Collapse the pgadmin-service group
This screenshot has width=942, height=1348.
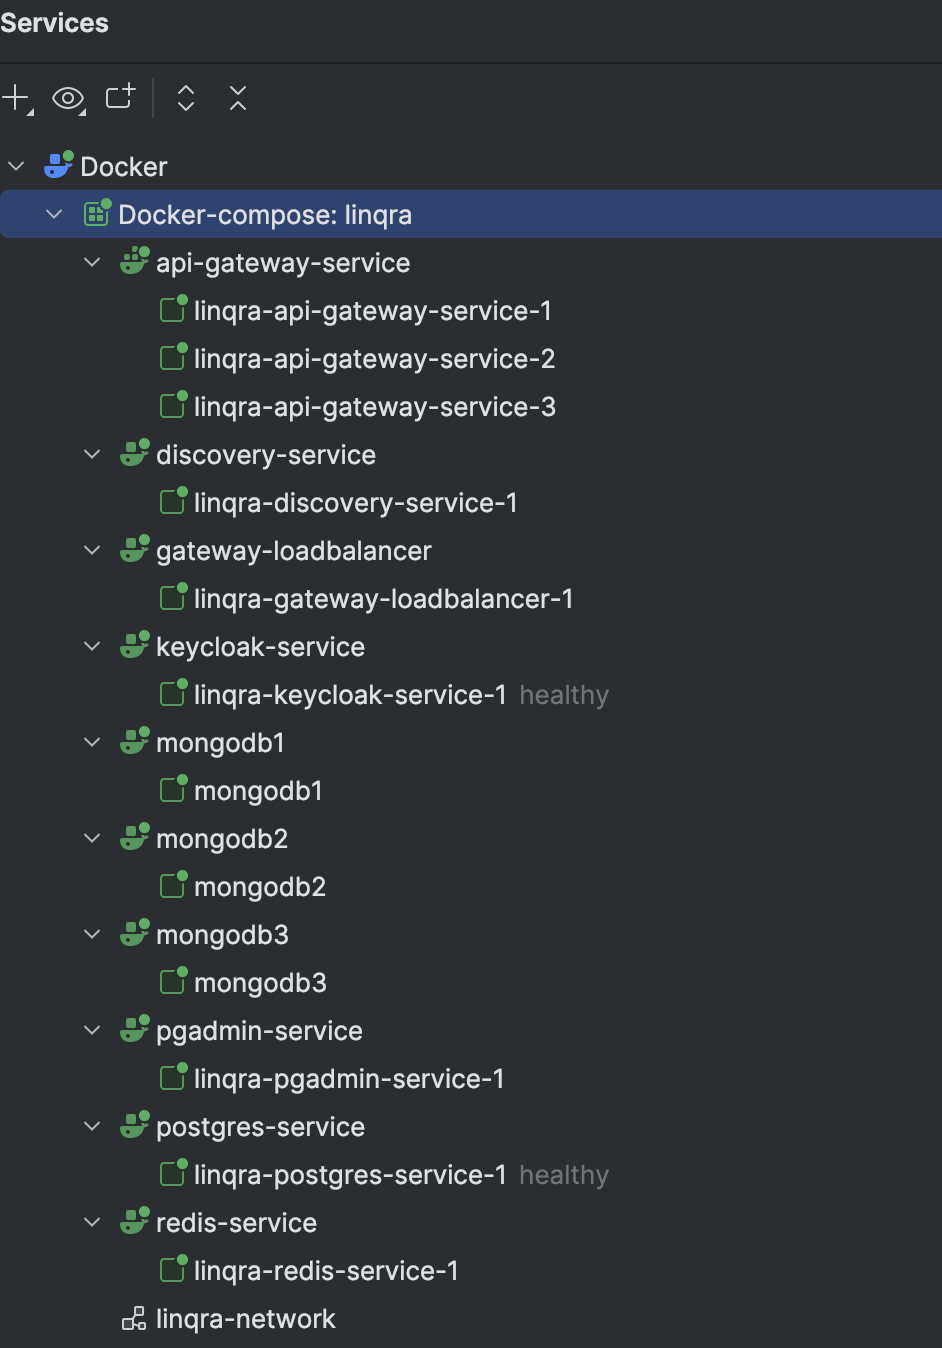pos(92,1030)
